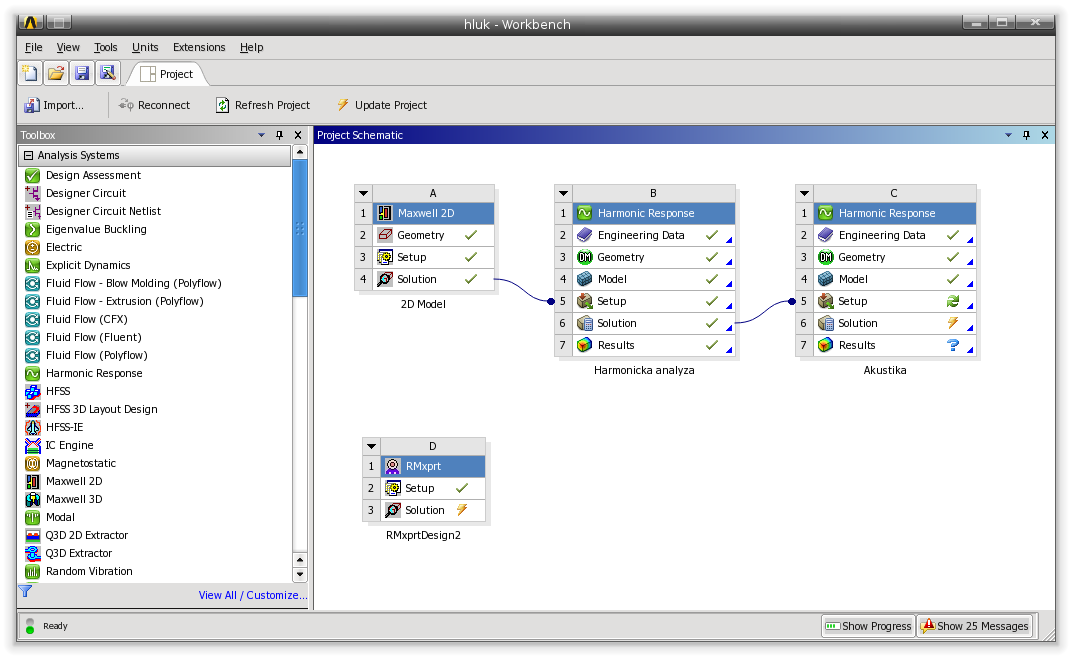Click the Toolbox vertical scrollbar thumb

(299, 228)
